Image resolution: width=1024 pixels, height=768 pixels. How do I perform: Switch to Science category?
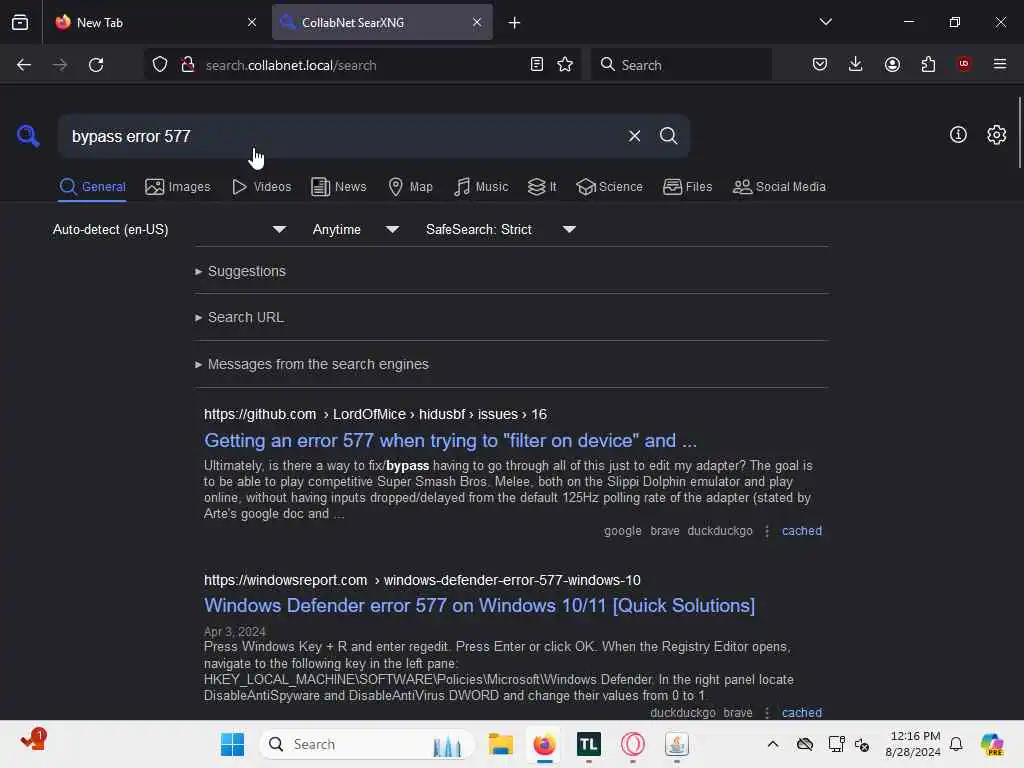pyautogui.click(x=609, y=187)
